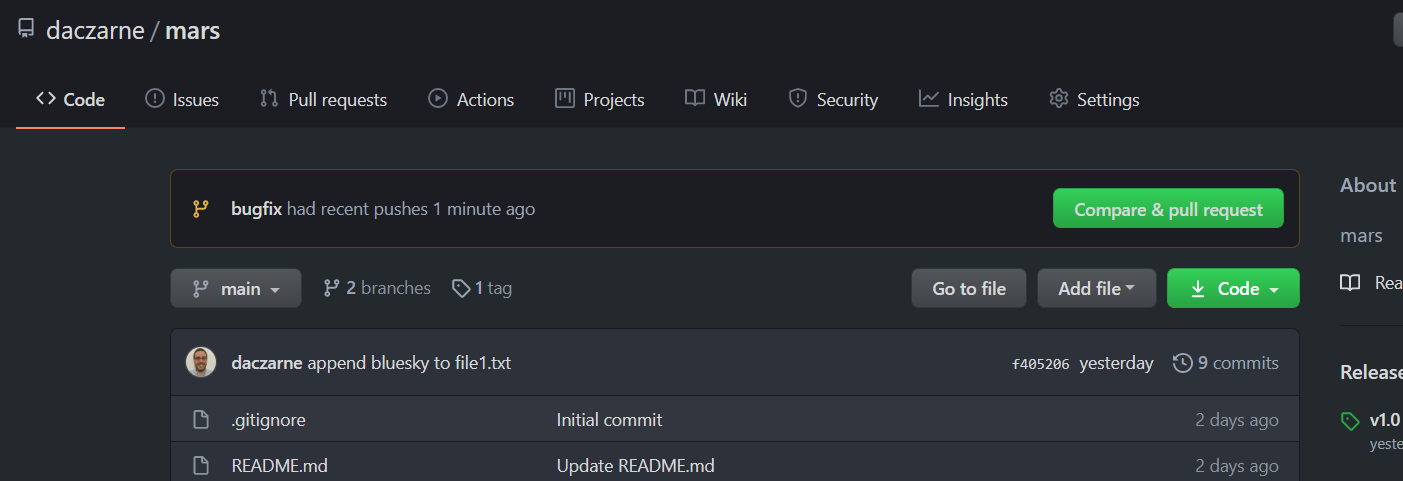This screenshot has height=481, width=1403.
Task: Click the daczarne avatar thumbnail
Action: point(201,363)
